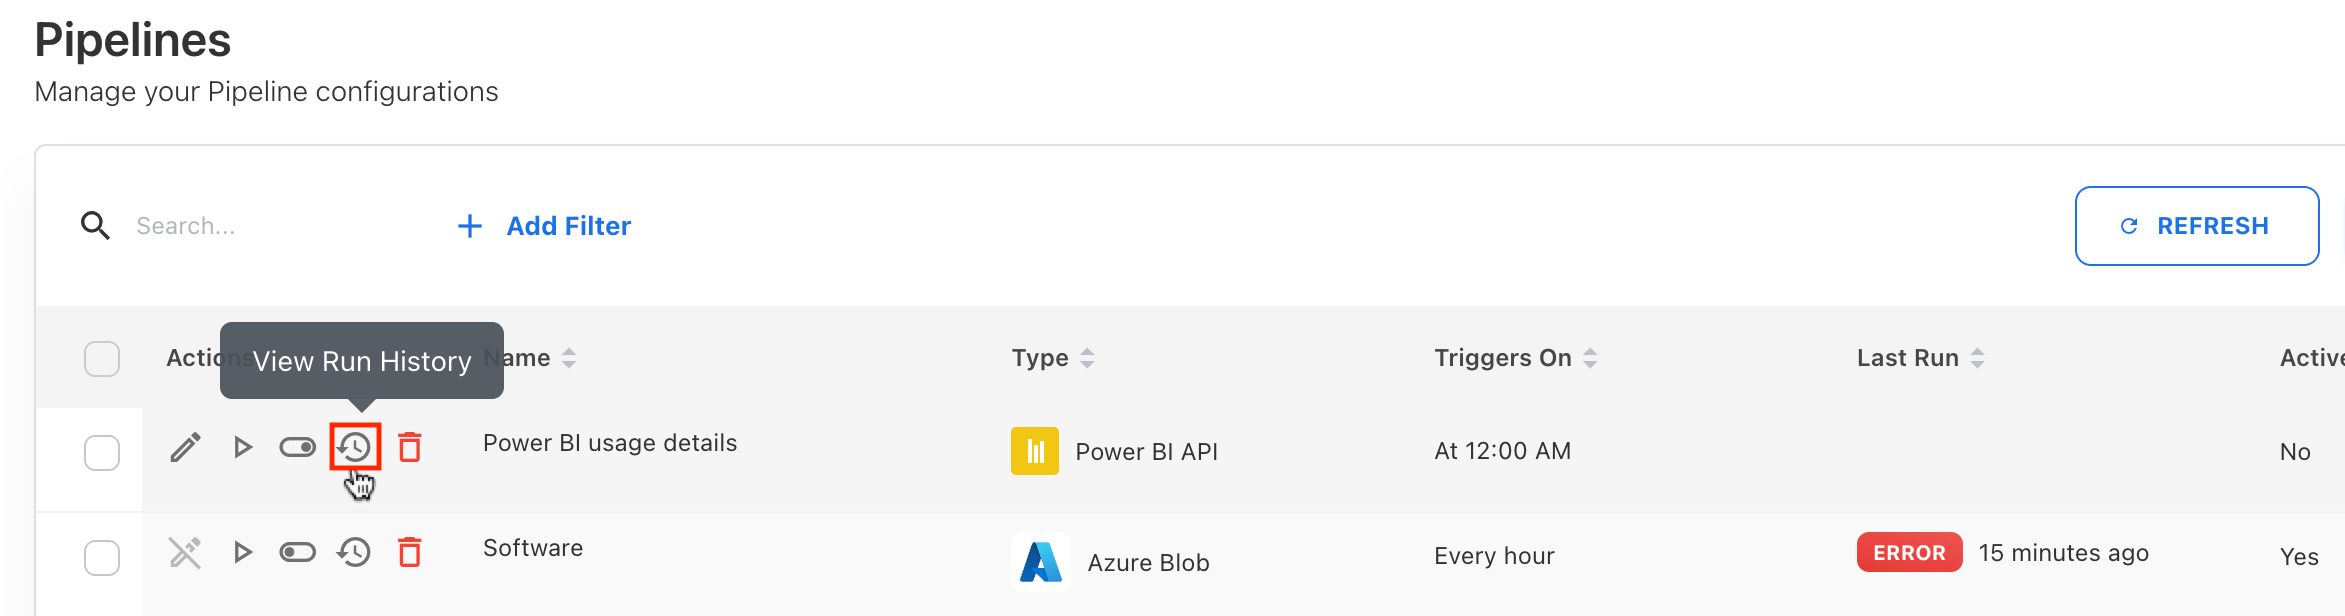
Task: Click the disabled edit icon for Software
Action: pos(186,552)
